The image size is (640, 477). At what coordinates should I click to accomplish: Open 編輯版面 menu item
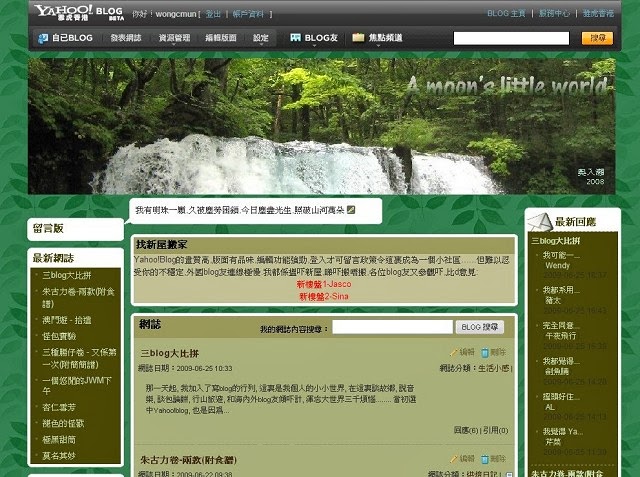point(221,38)
